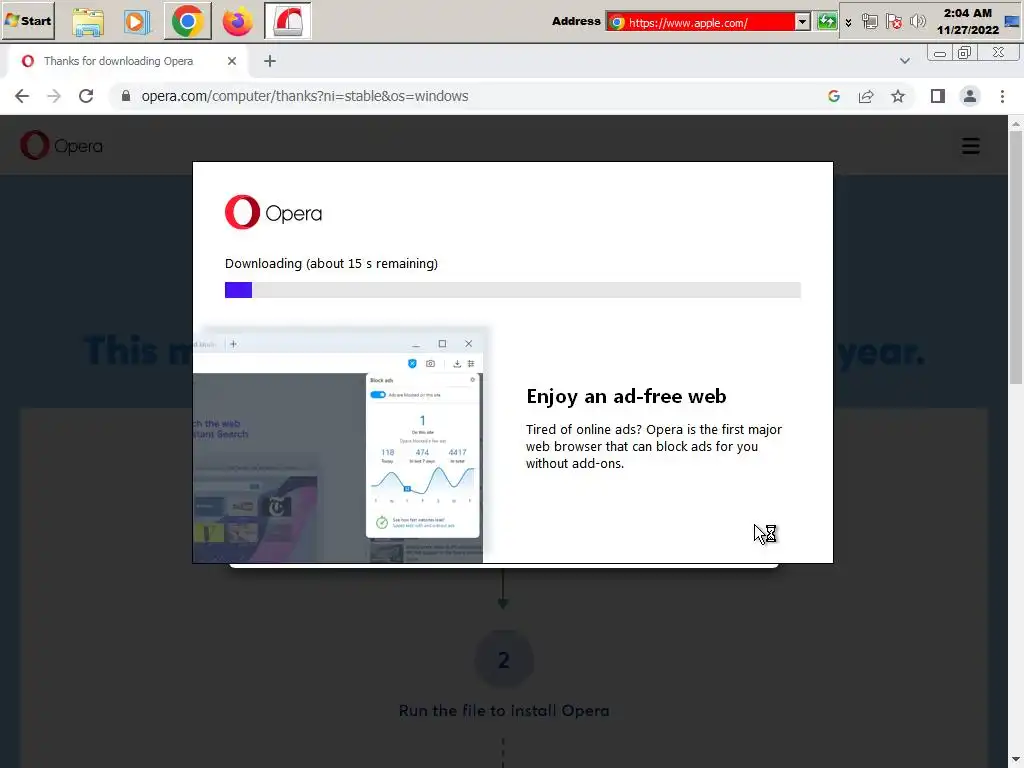Launch File Explorer from the taskbar
Image resolution: width=1024 pixels, height=768 pixels.
(88, 22)
